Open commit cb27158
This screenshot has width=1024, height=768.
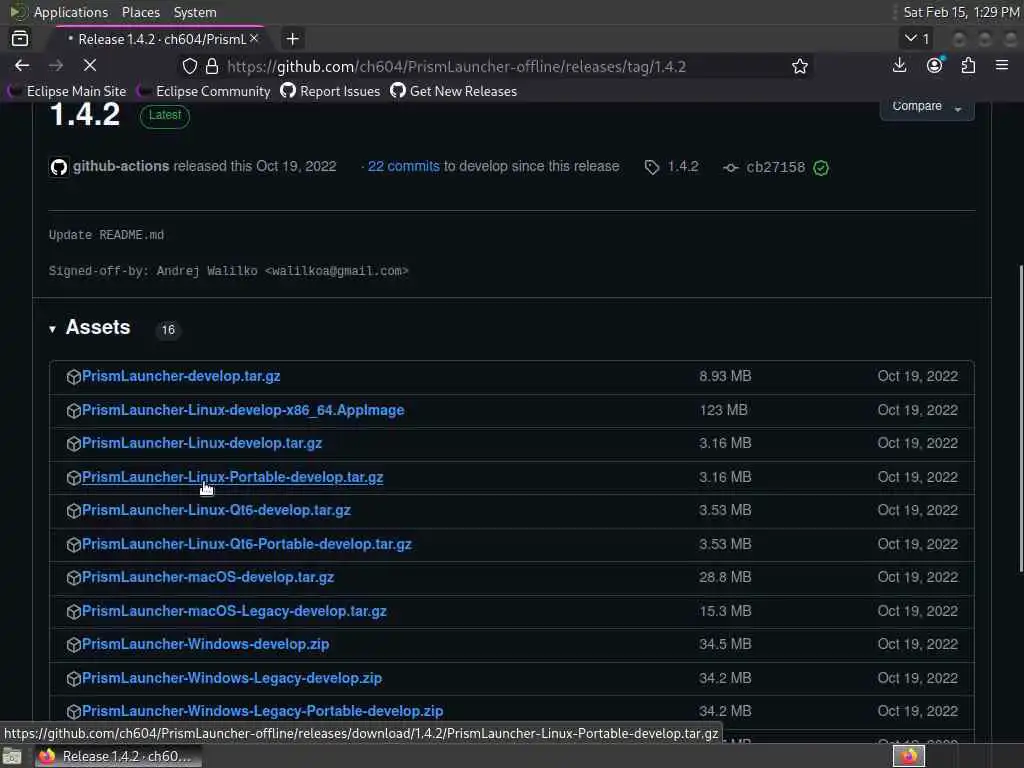coord(775,167)
